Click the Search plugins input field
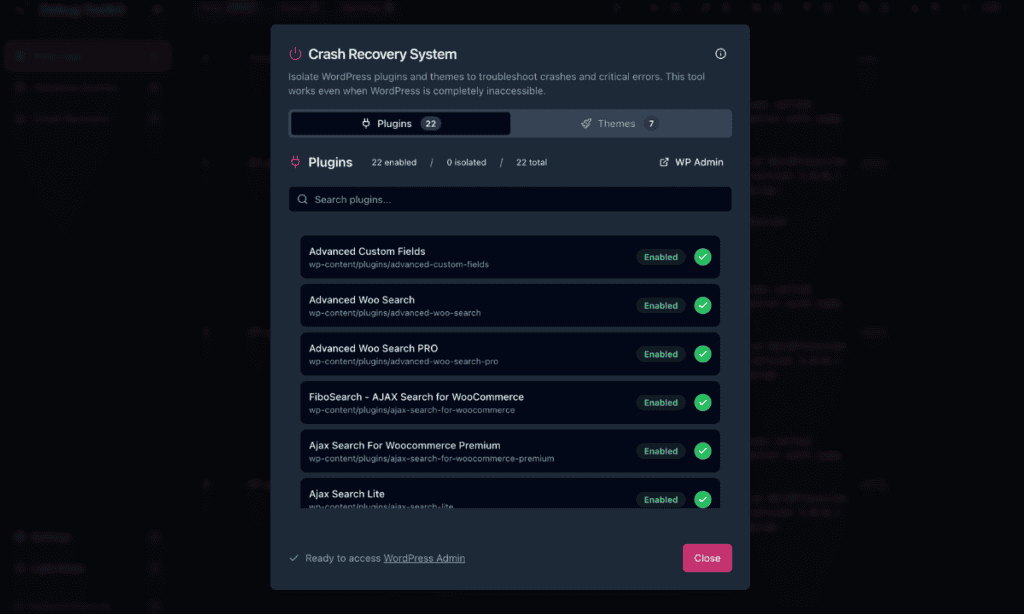The height and width of the screenshot is (614, 1024). point(510,199)
